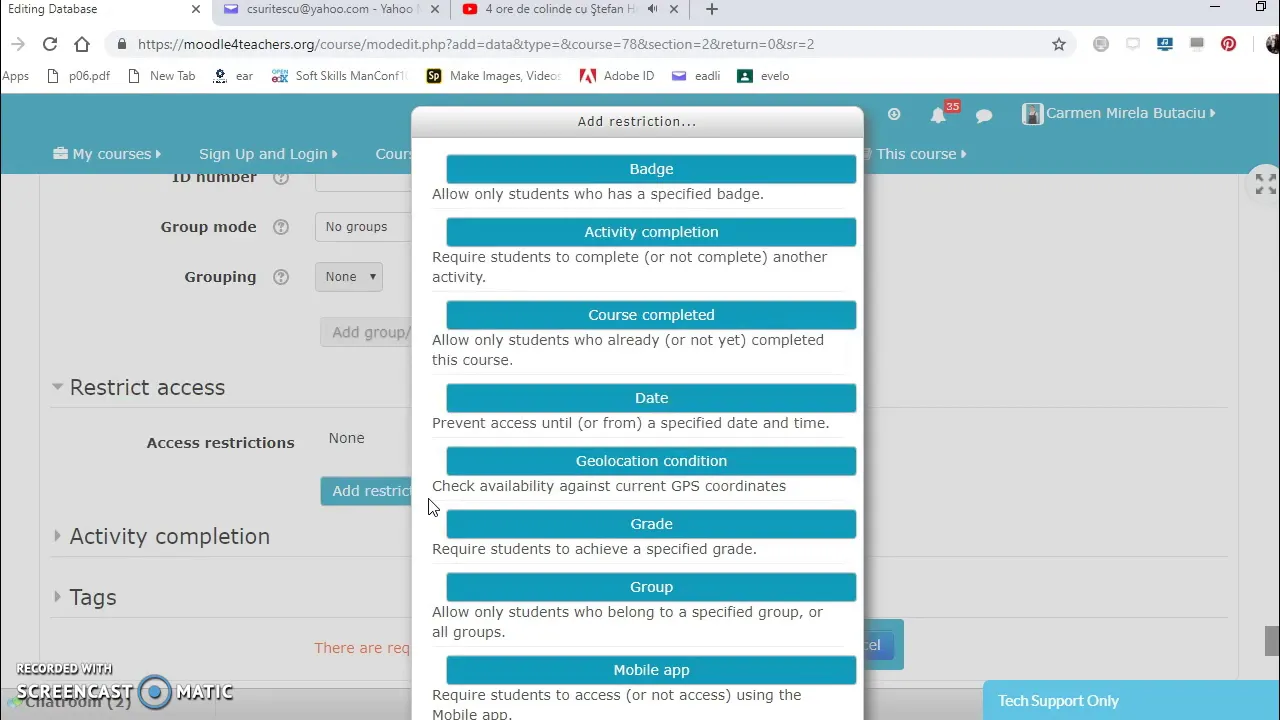Click the Add group/grouping access restriction button
The height and width of the screenshot is (720, 1280).
pos(366,332)
